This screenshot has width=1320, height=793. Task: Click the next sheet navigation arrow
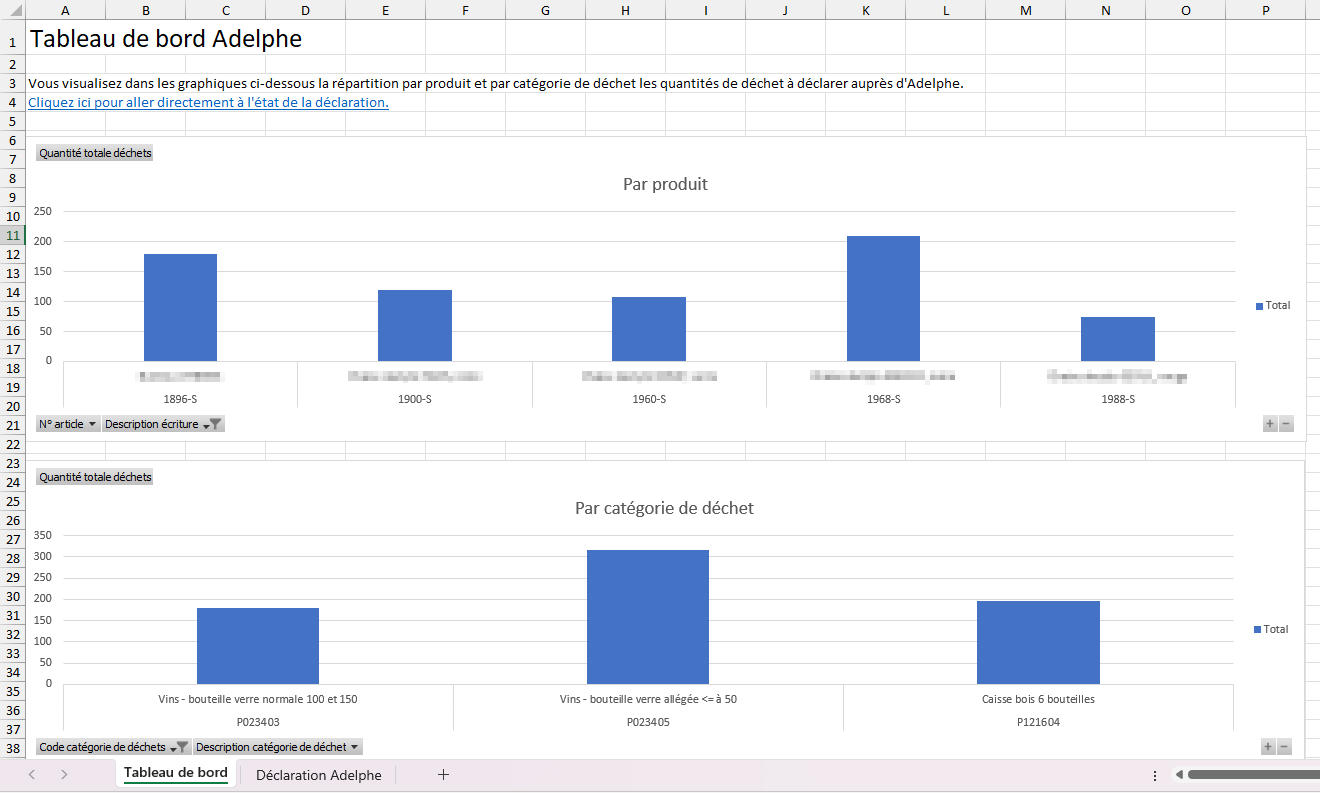64,774
